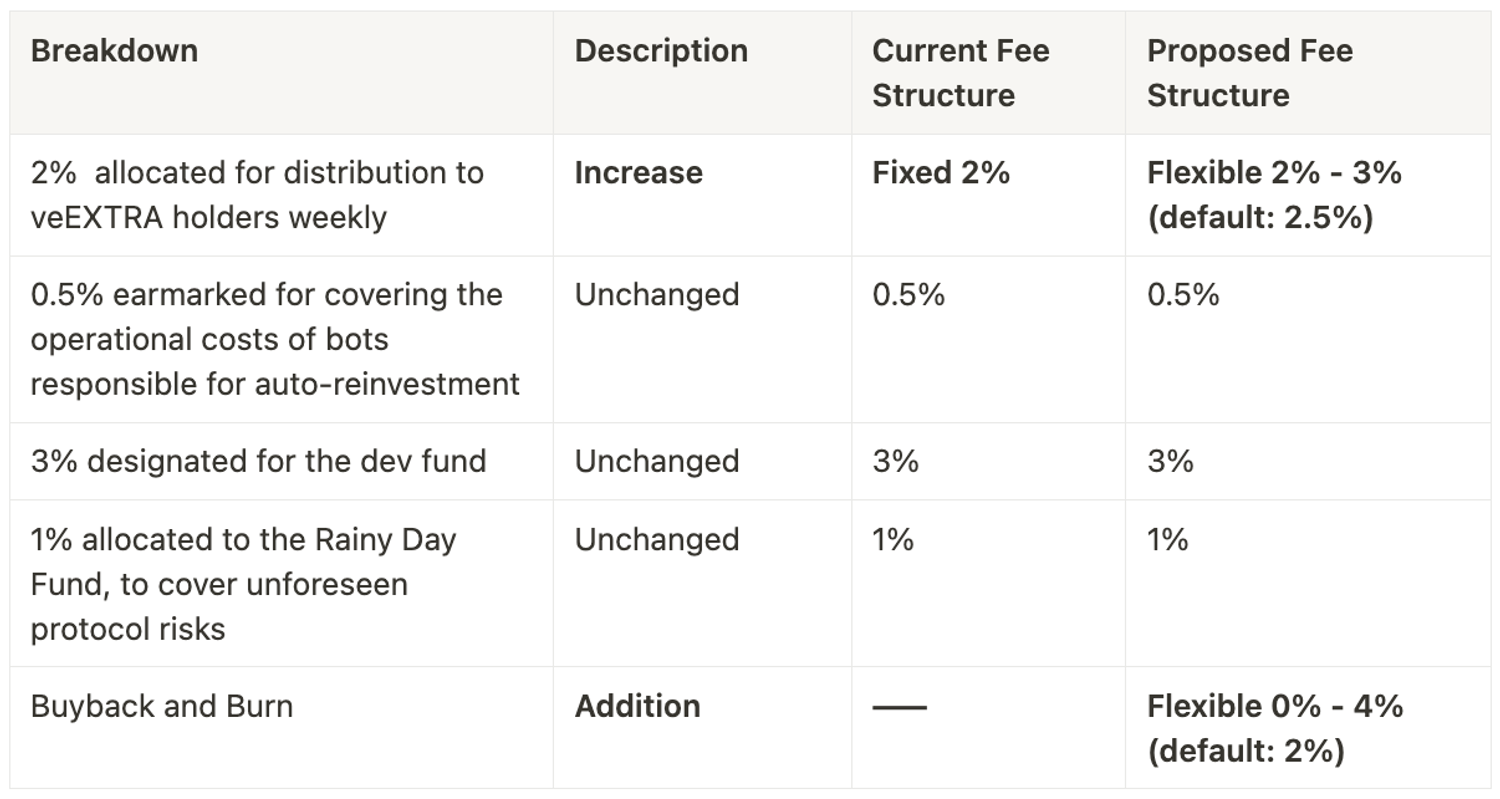The width and height of the screenshot is (1500, 799).
Task: Select the Flexible 0% - 4% cell
Action: (1274, 727)
